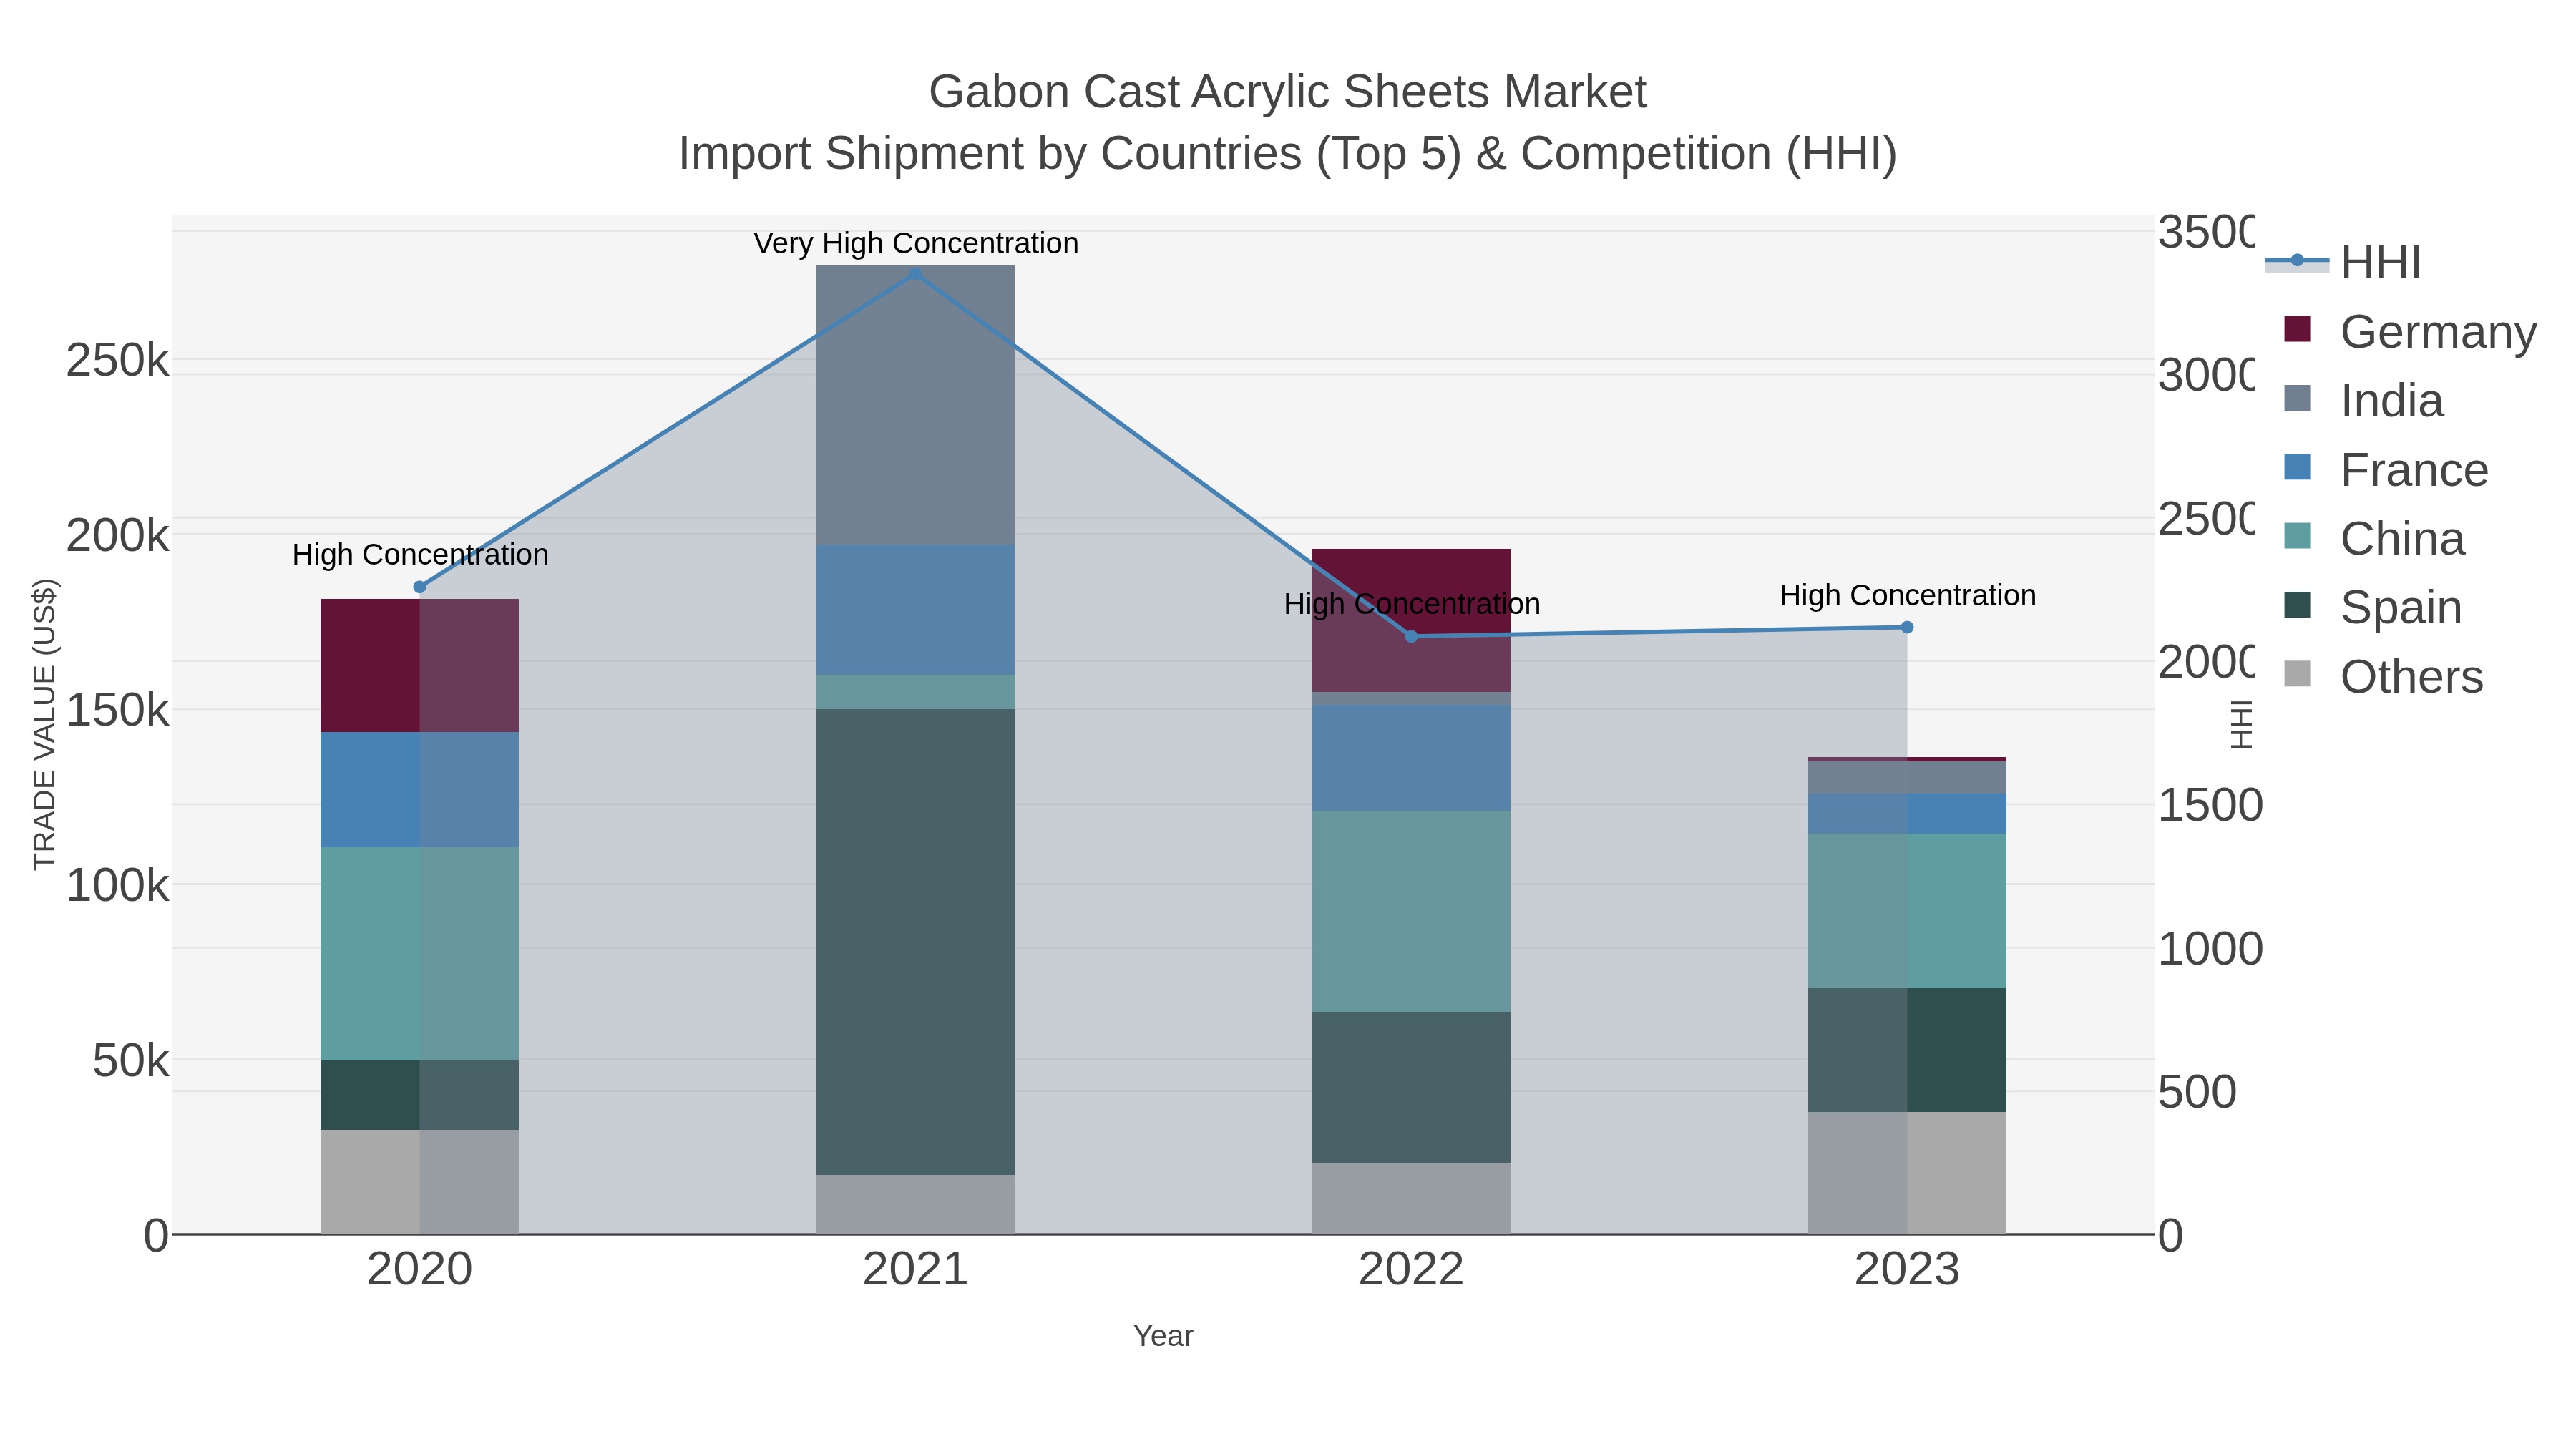Click the China teal legend swatch

point(2298,536)
